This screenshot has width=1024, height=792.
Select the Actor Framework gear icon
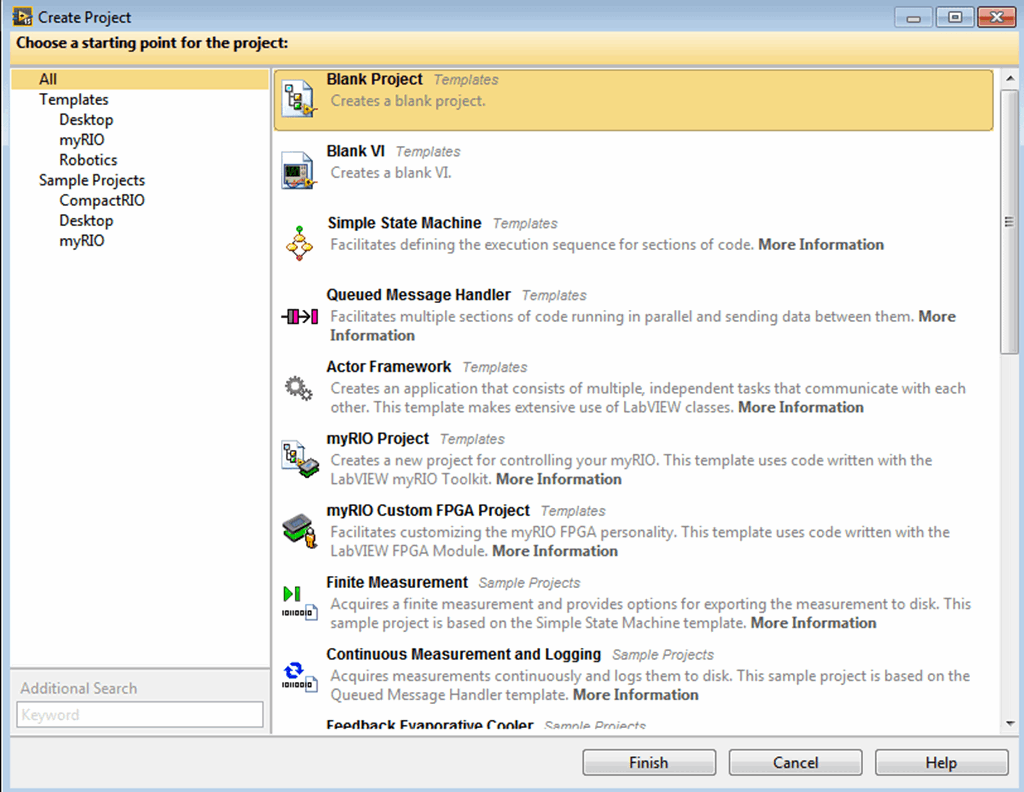click(298, 388)
